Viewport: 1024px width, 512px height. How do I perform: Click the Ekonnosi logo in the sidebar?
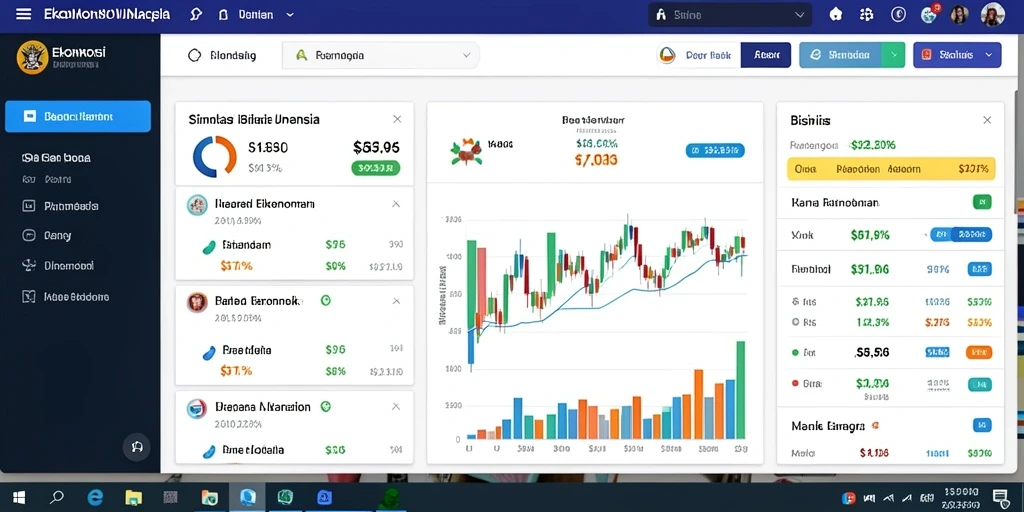(x=32, y=57)
